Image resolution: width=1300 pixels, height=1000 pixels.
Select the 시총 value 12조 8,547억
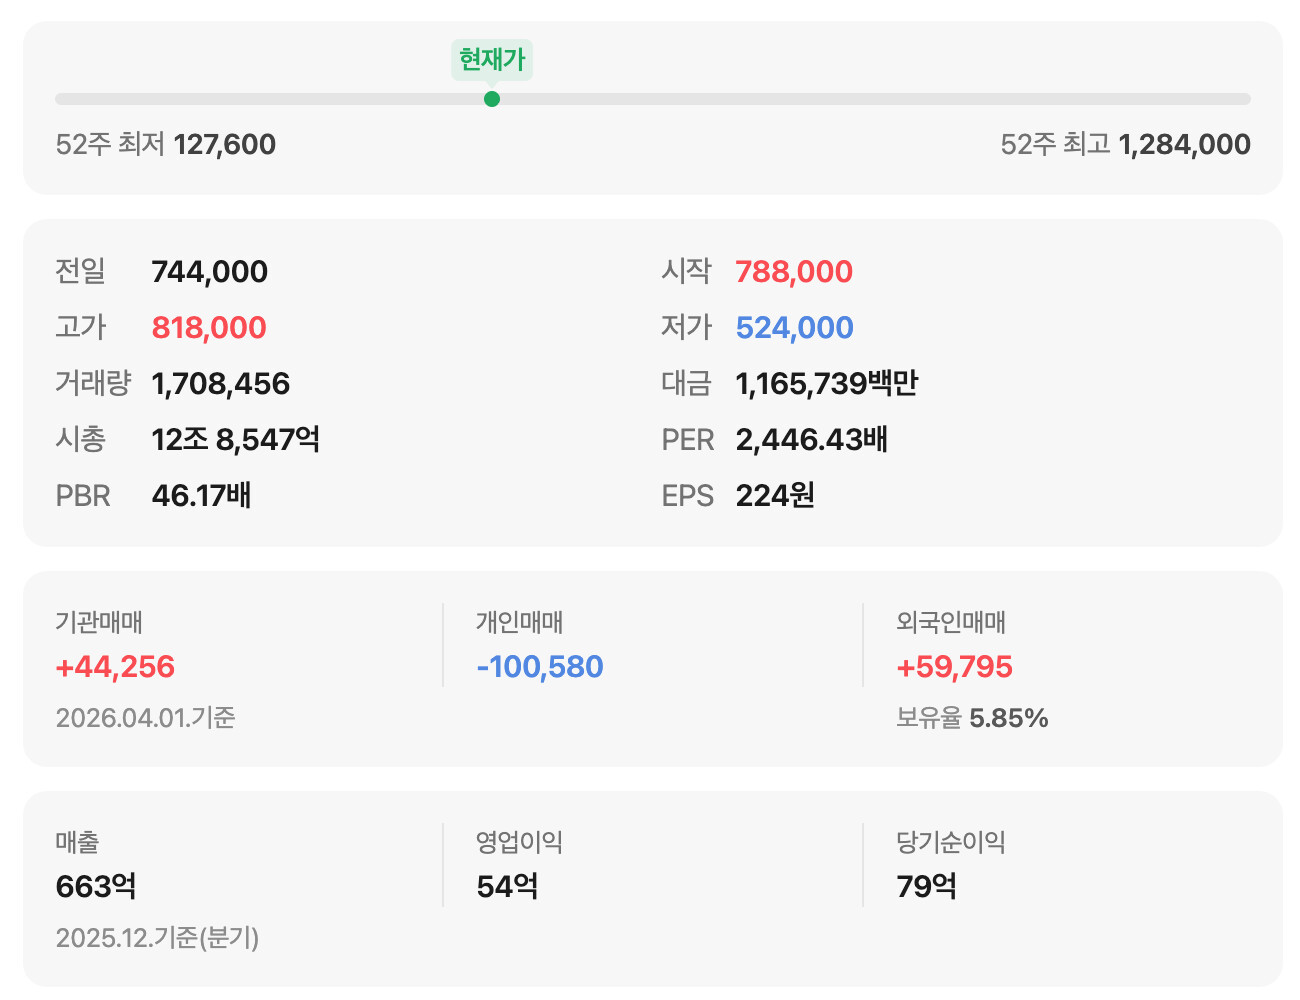(x=235, y=440)
